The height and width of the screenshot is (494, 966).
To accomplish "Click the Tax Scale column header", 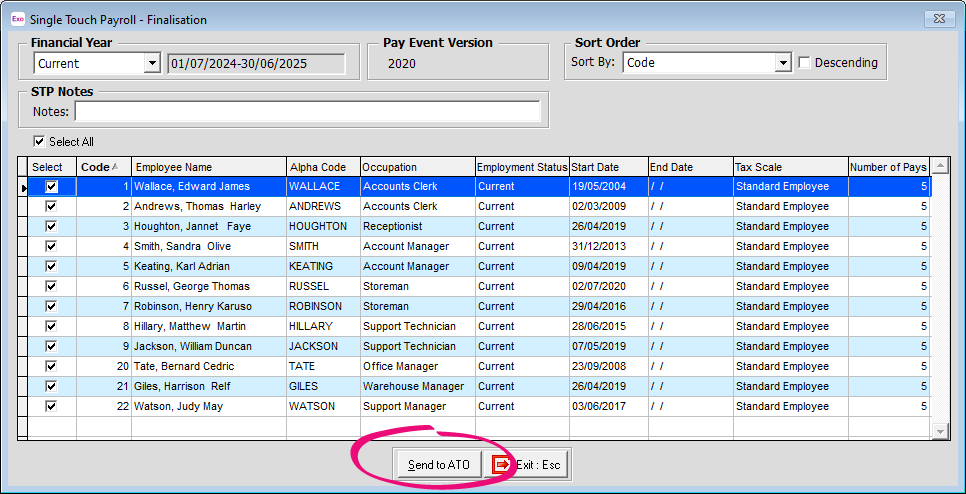I will pos(789,167).
